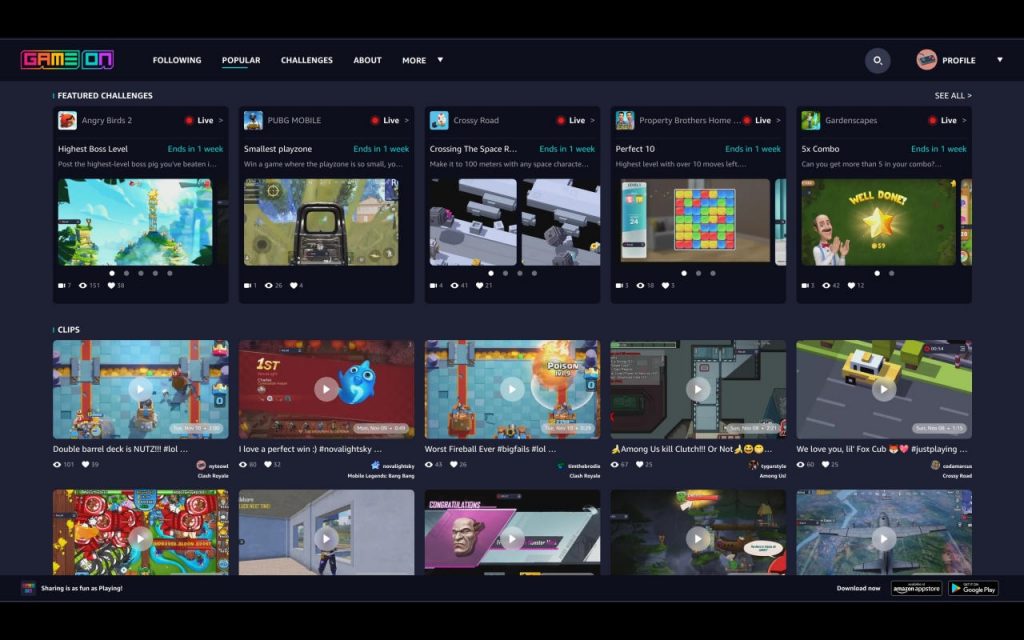1024x640 pixels.
Task: Open the CHALLENGES tab
Action: click(x=306, y=60)
